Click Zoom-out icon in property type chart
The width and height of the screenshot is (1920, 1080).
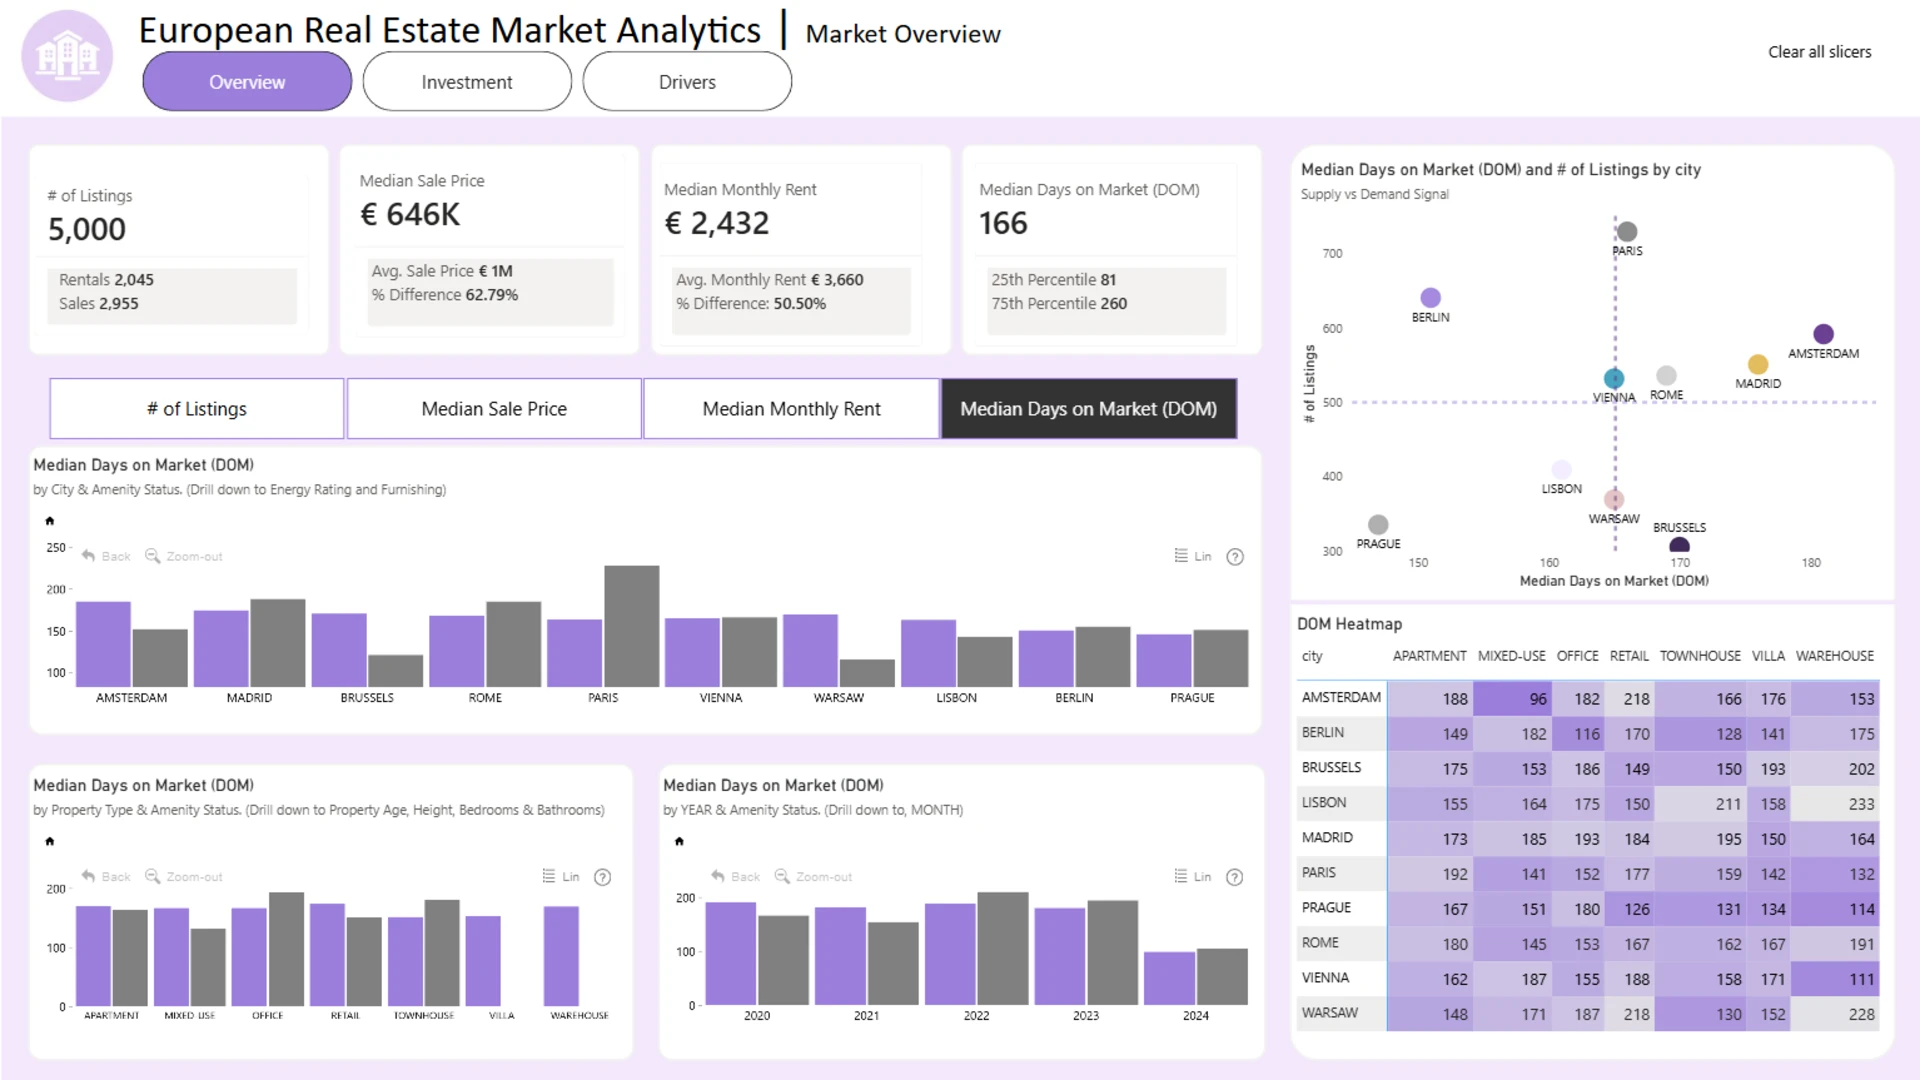pos(153,876)
